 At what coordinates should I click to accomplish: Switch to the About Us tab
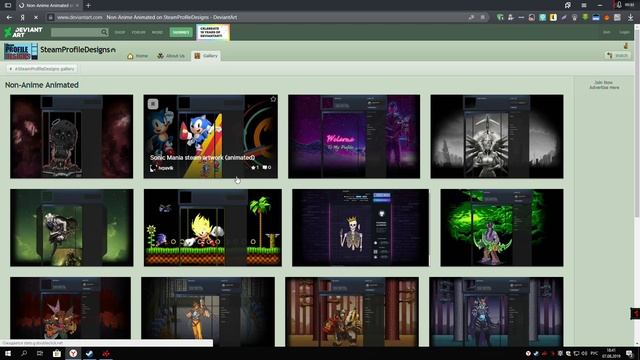[171, 56]
